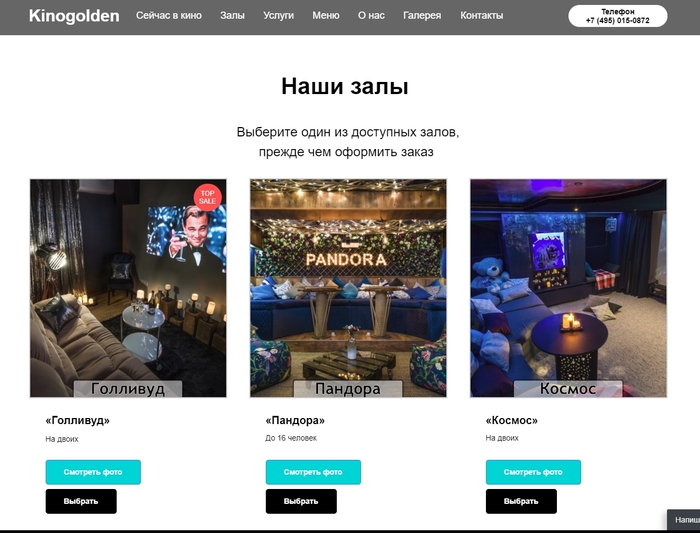Click the Телефон number button
This screenshot has height=533, width=700.
coord(618,16)
